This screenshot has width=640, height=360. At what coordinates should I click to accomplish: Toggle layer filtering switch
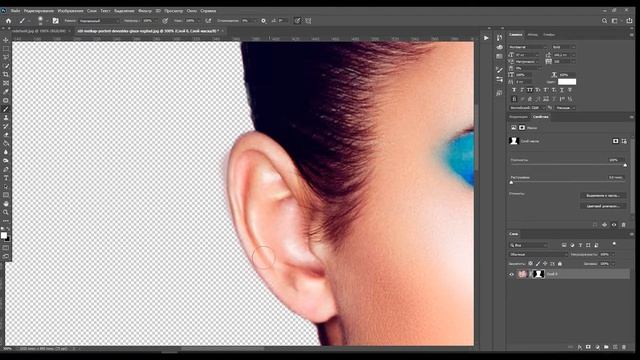tap(614, 244)
